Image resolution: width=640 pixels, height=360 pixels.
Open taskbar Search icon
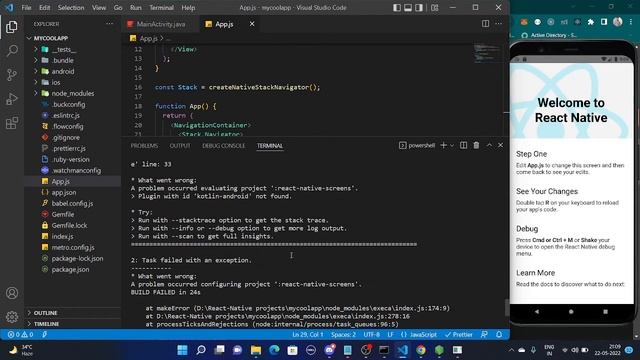coord(201,350)
